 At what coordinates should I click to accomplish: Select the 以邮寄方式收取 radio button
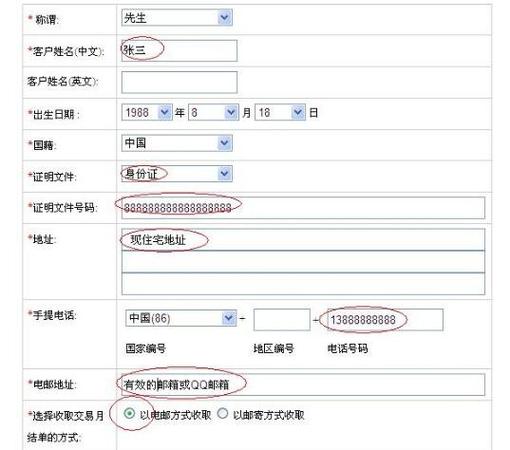pos(222,414)
